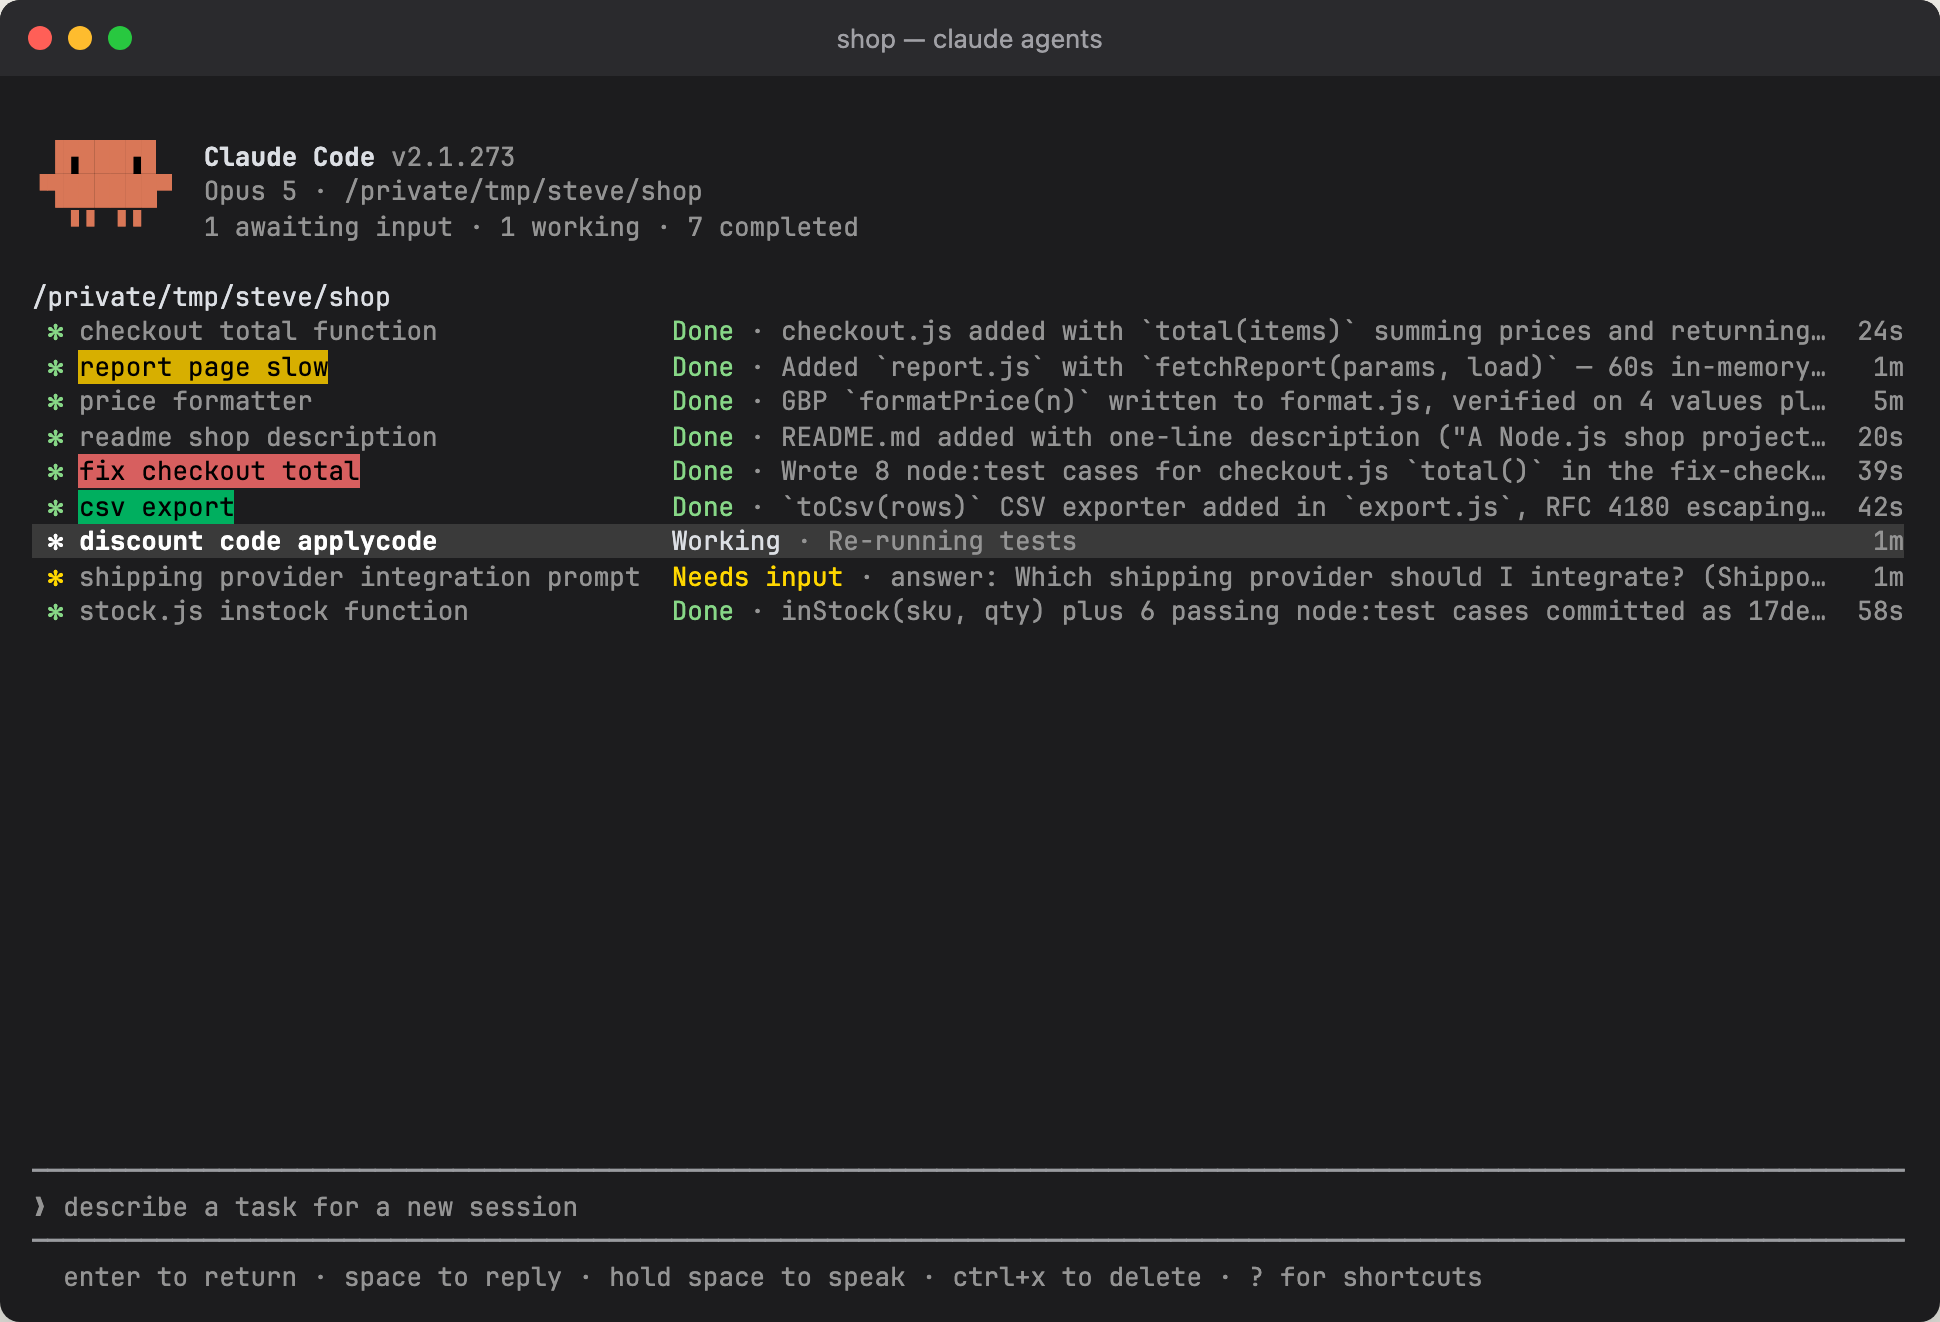The height and width of the screenshot is (1322, 1940).
Task: Click the 'ctrl+x to delete' hint
Action: (1076, 1277)
